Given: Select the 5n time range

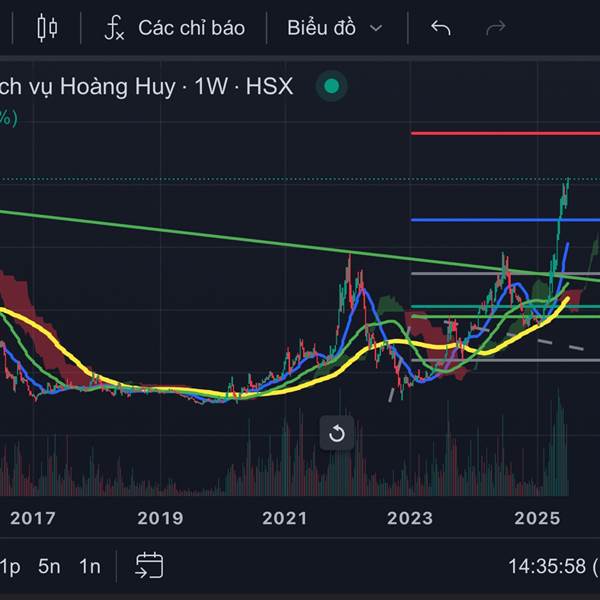Looking at the screenshot, I should (49, 566).
